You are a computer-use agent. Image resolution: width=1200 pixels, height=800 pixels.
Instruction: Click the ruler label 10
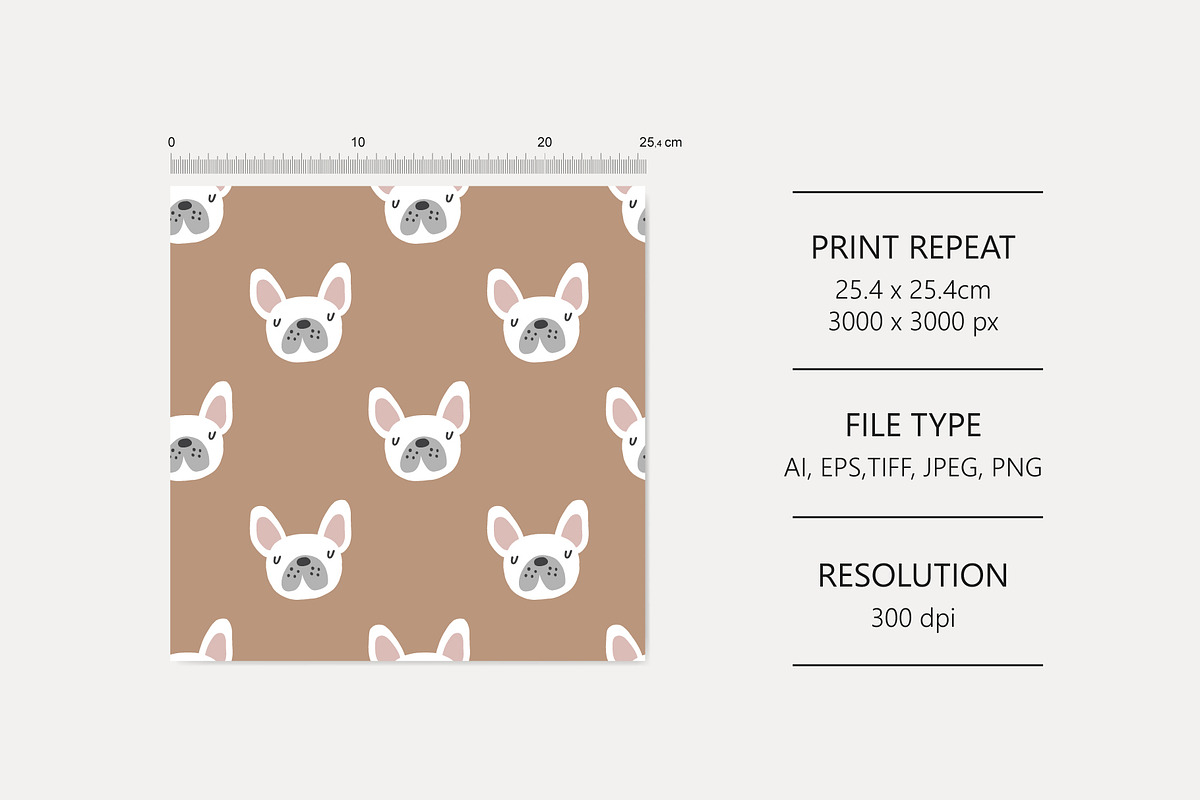358,142
